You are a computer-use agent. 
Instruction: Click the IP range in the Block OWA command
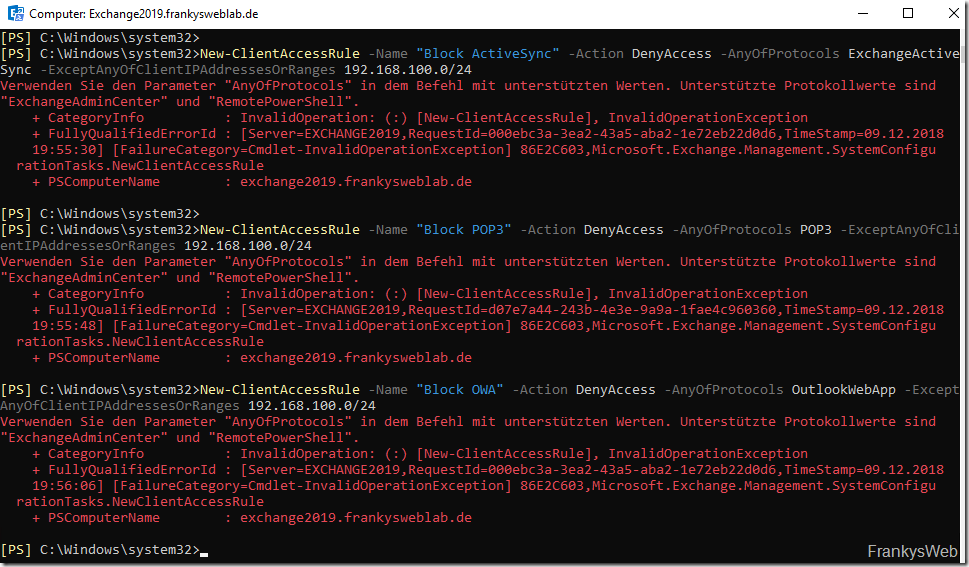coord(311,406)
